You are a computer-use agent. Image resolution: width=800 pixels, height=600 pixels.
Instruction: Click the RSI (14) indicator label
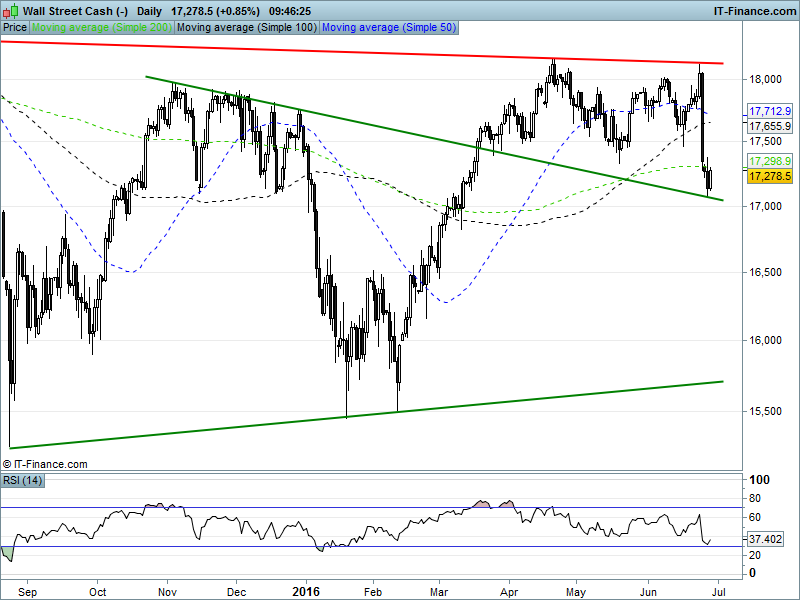[22, 480]
